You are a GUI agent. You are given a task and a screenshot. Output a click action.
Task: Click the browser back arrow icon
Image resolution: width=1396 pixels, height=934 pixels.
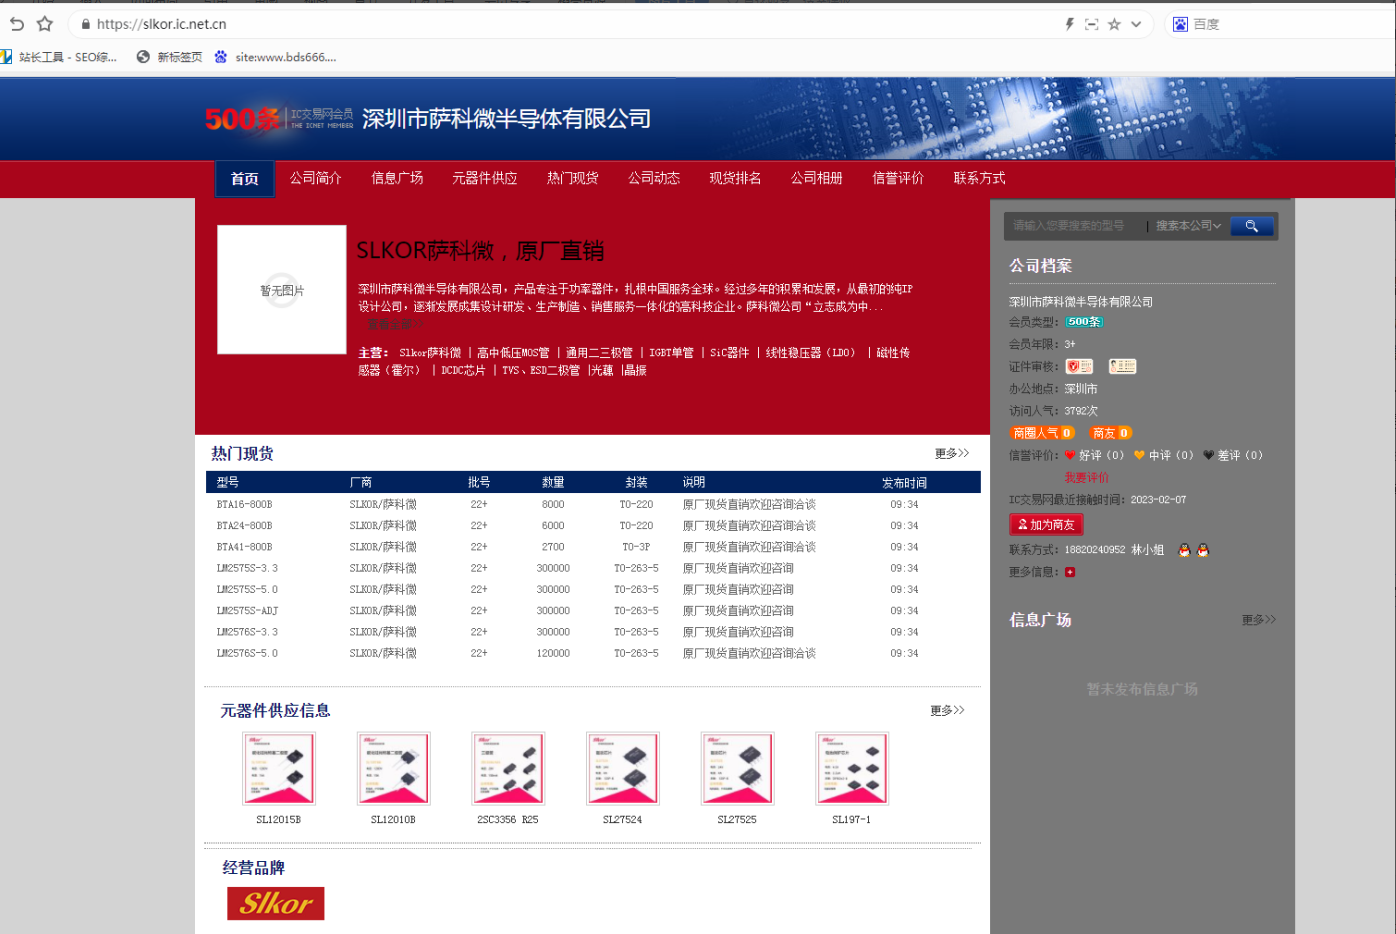[16, 24]
